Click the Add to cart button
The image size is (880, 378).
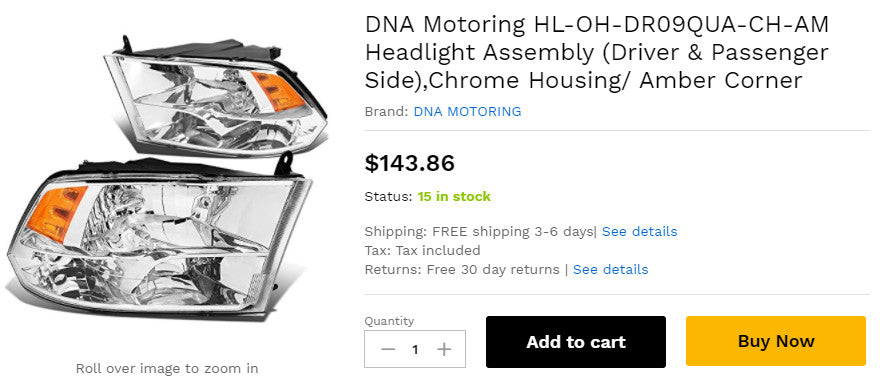[x=576, y=342]
